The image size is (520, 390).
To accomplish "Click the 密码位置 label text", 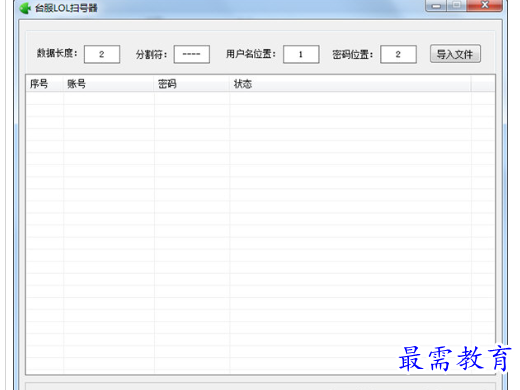I will tap(352, 54).
